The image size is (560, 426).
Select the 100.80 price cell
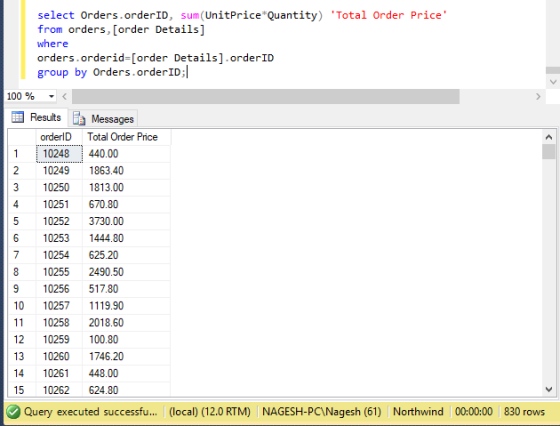pyautogui.click(x=126, y=340)
